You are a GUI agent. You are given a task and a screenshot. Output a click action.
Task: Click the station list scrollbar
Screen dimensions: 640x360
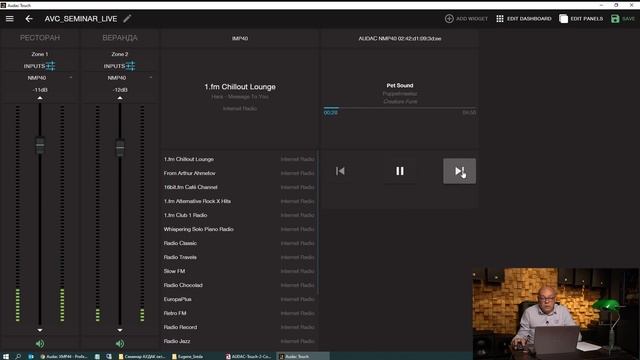point(318,222)
